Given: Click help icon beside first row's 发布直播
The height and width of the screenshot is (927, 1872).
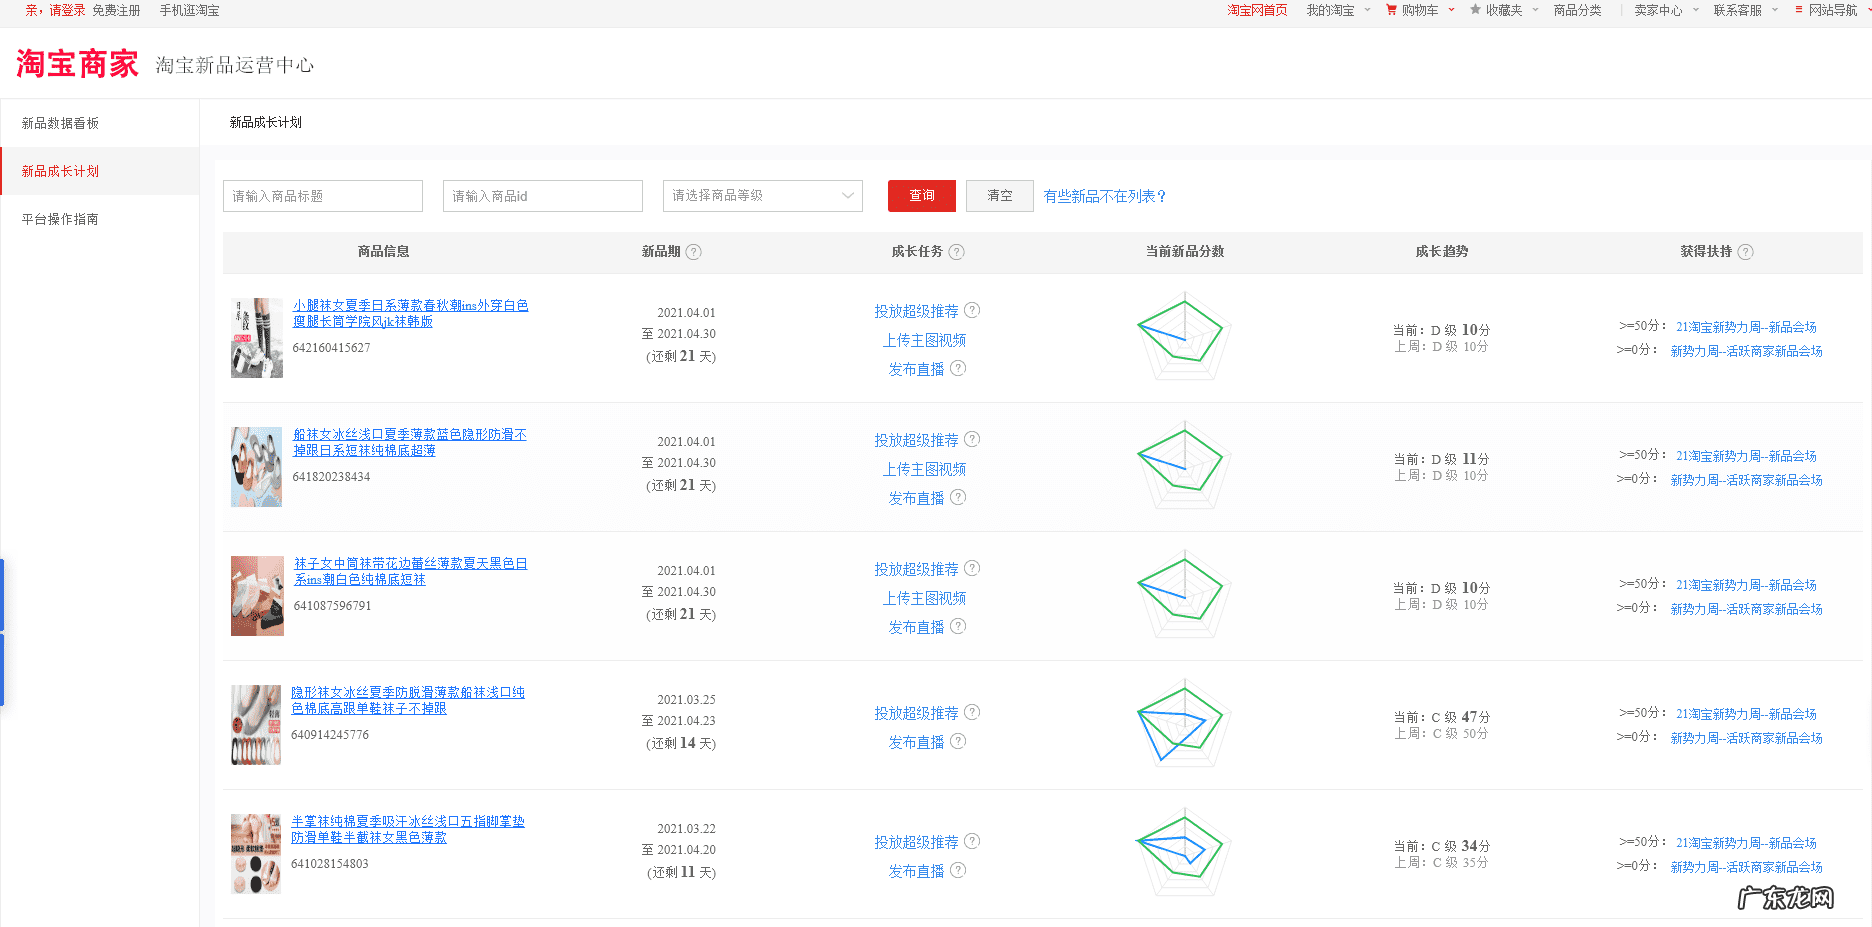Looking at the screenshot, I should coord(958,369).
